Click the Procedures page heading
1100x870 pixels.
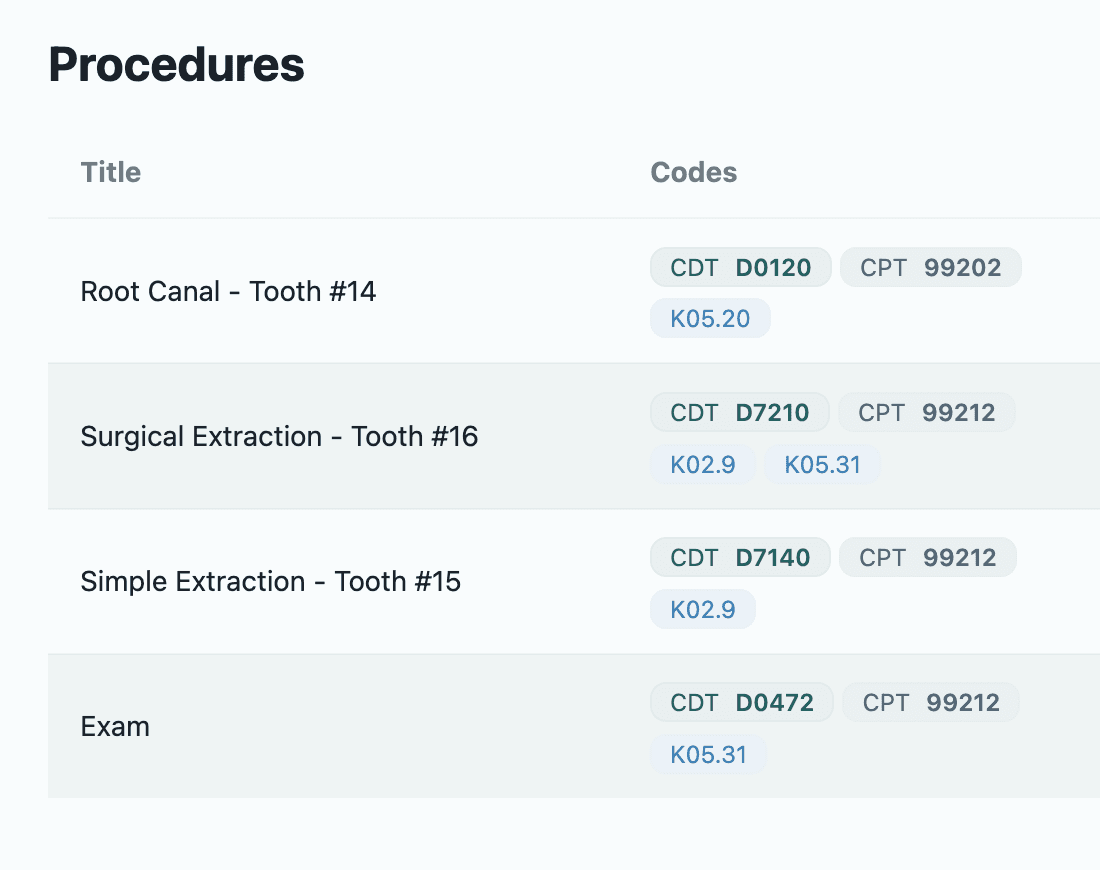coord(176,66)
